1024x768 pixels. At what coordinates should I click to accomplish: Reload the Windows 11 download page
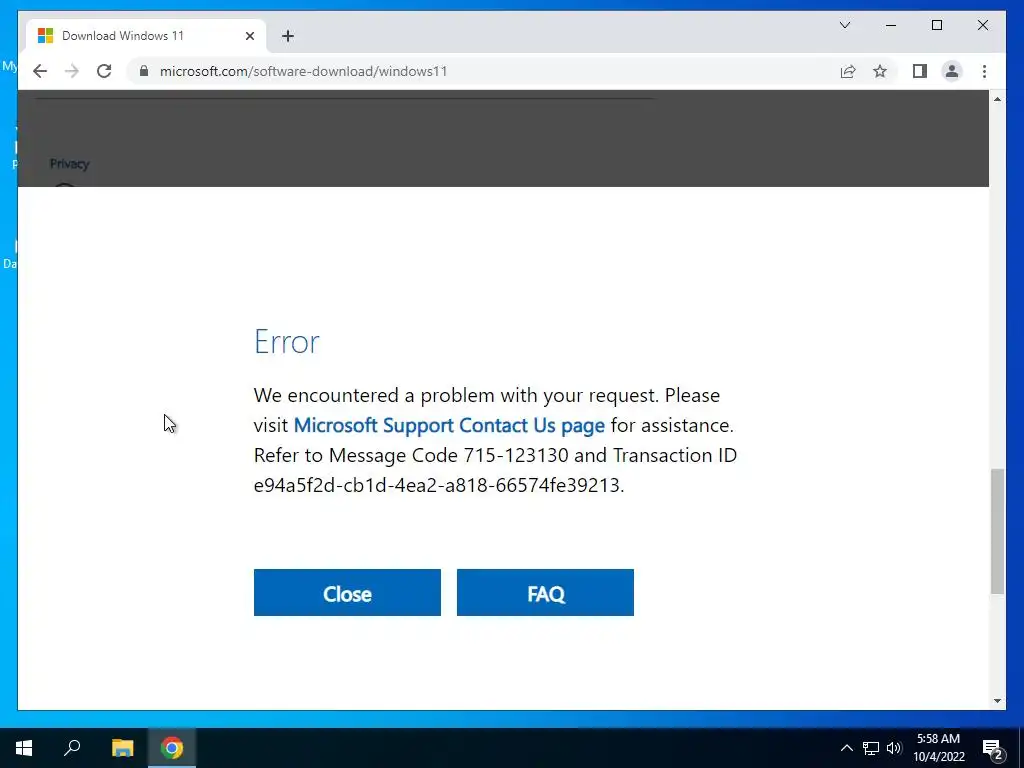[x=104, y=71]
